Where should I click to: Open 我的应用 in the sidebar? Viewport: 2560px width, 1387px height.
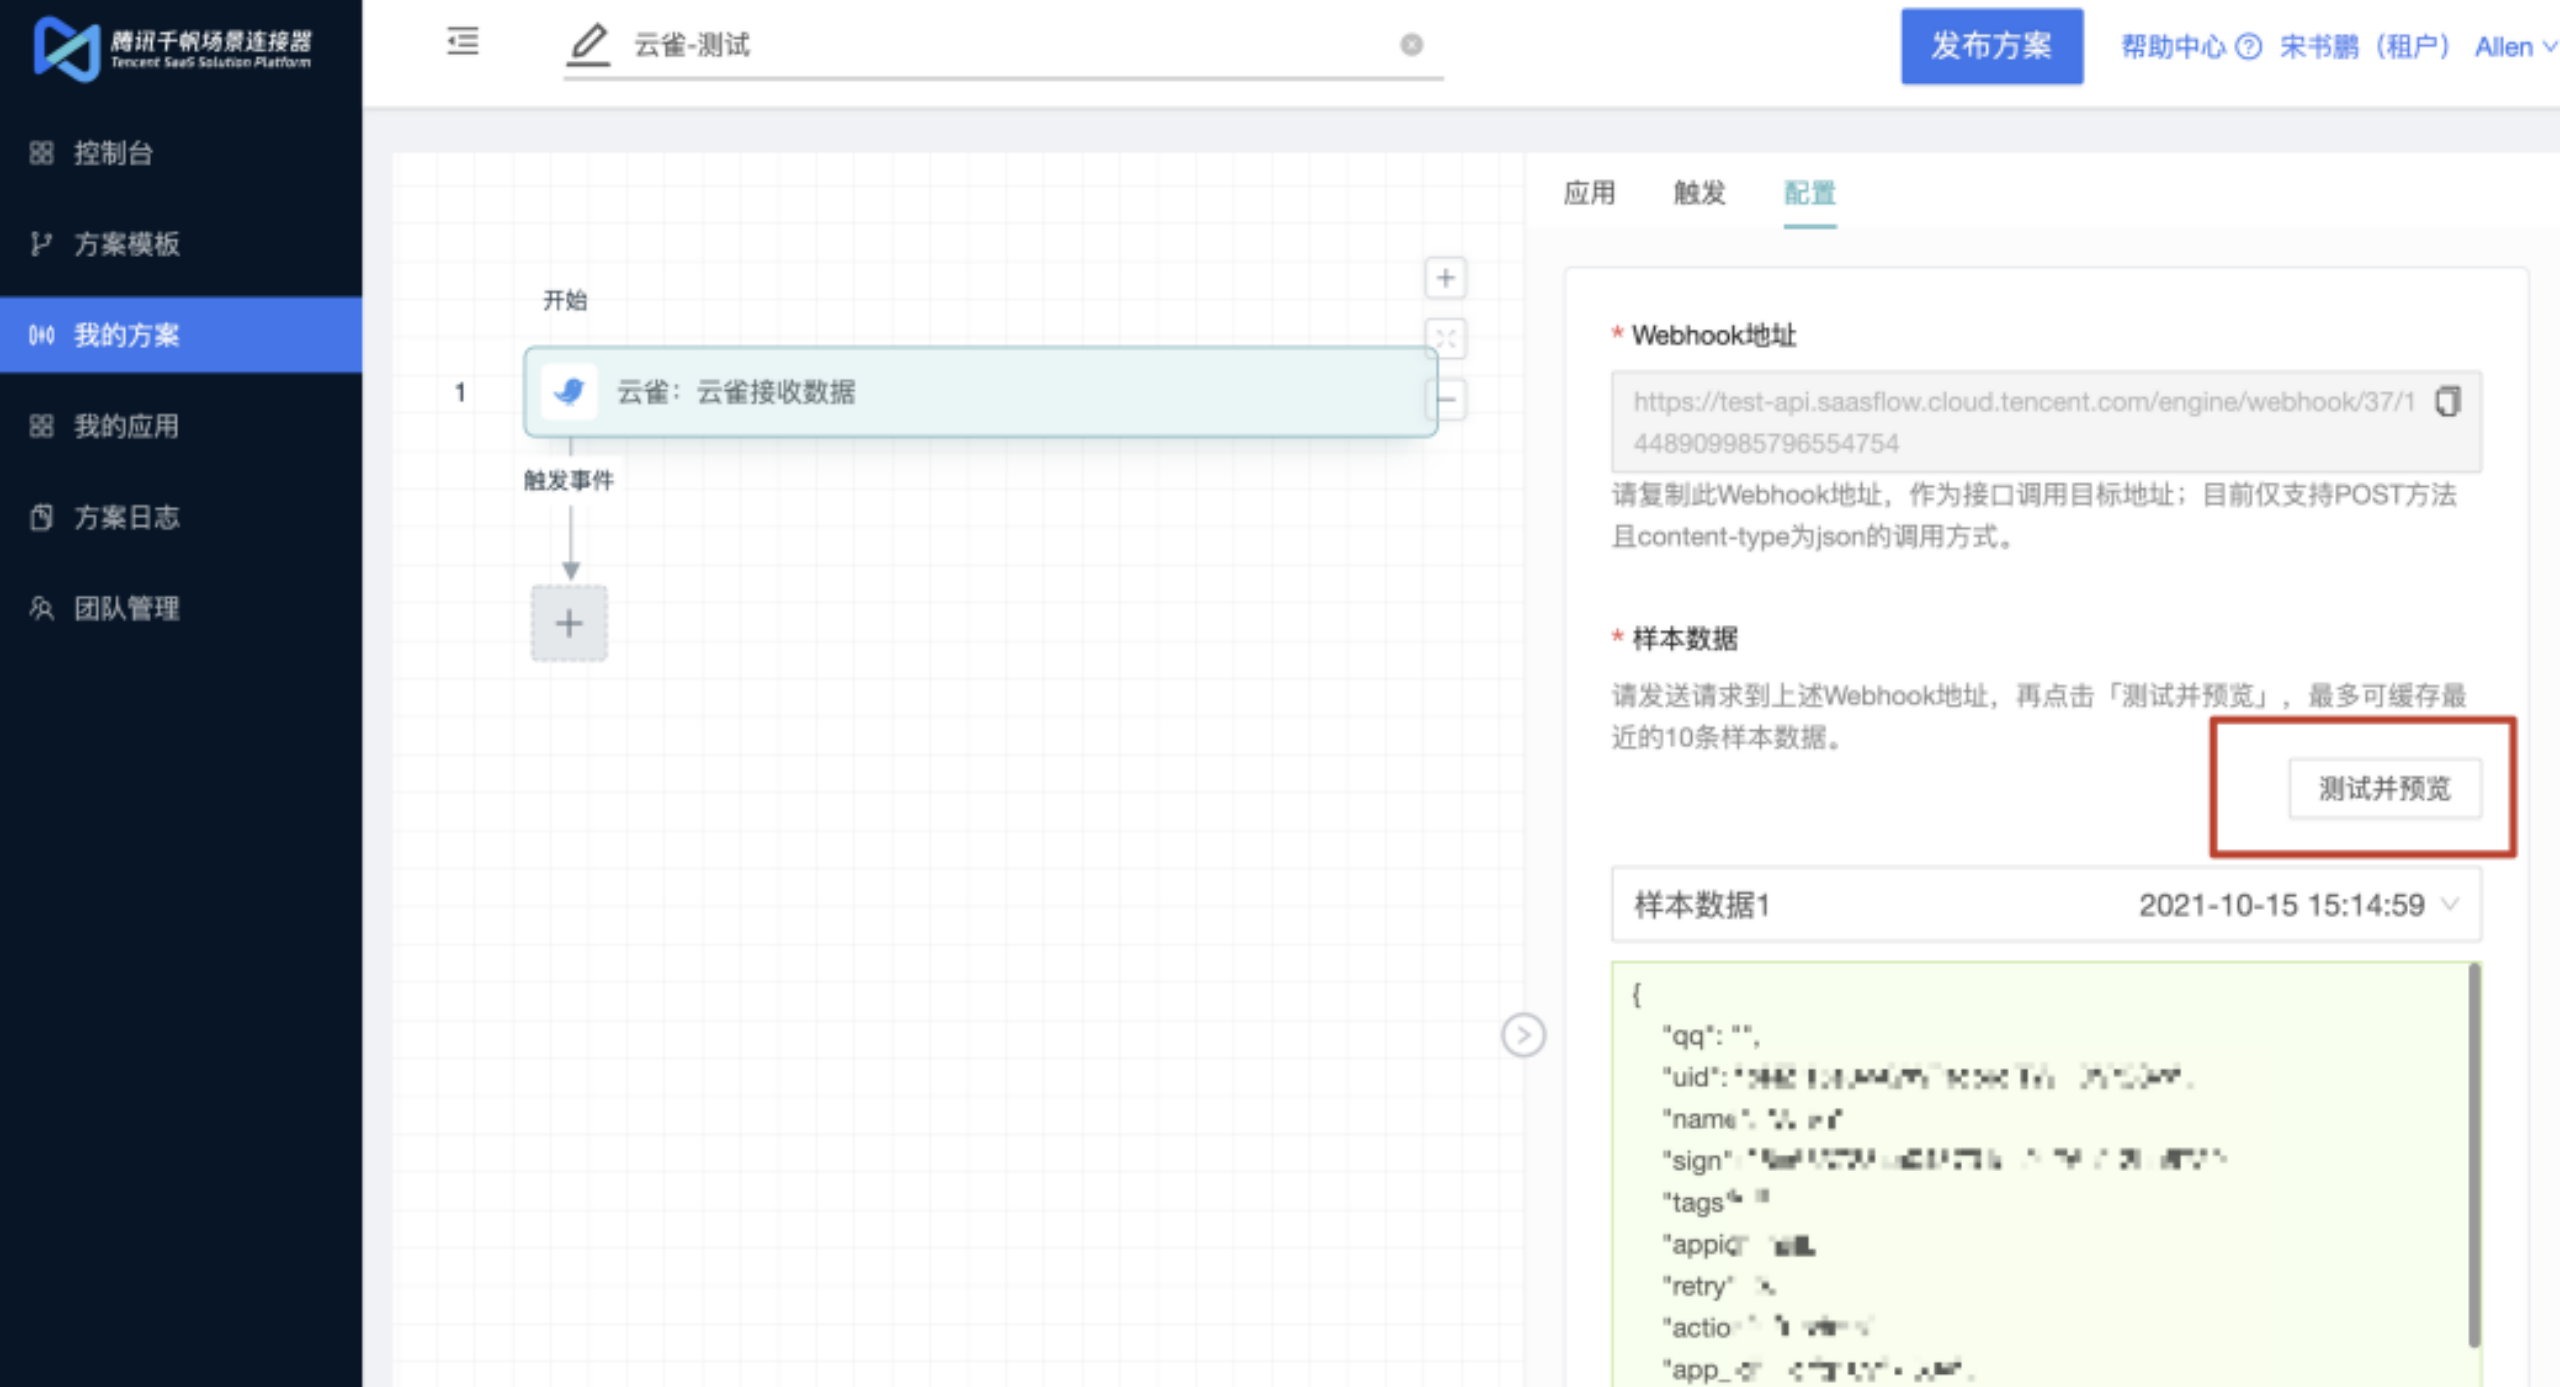181,426
